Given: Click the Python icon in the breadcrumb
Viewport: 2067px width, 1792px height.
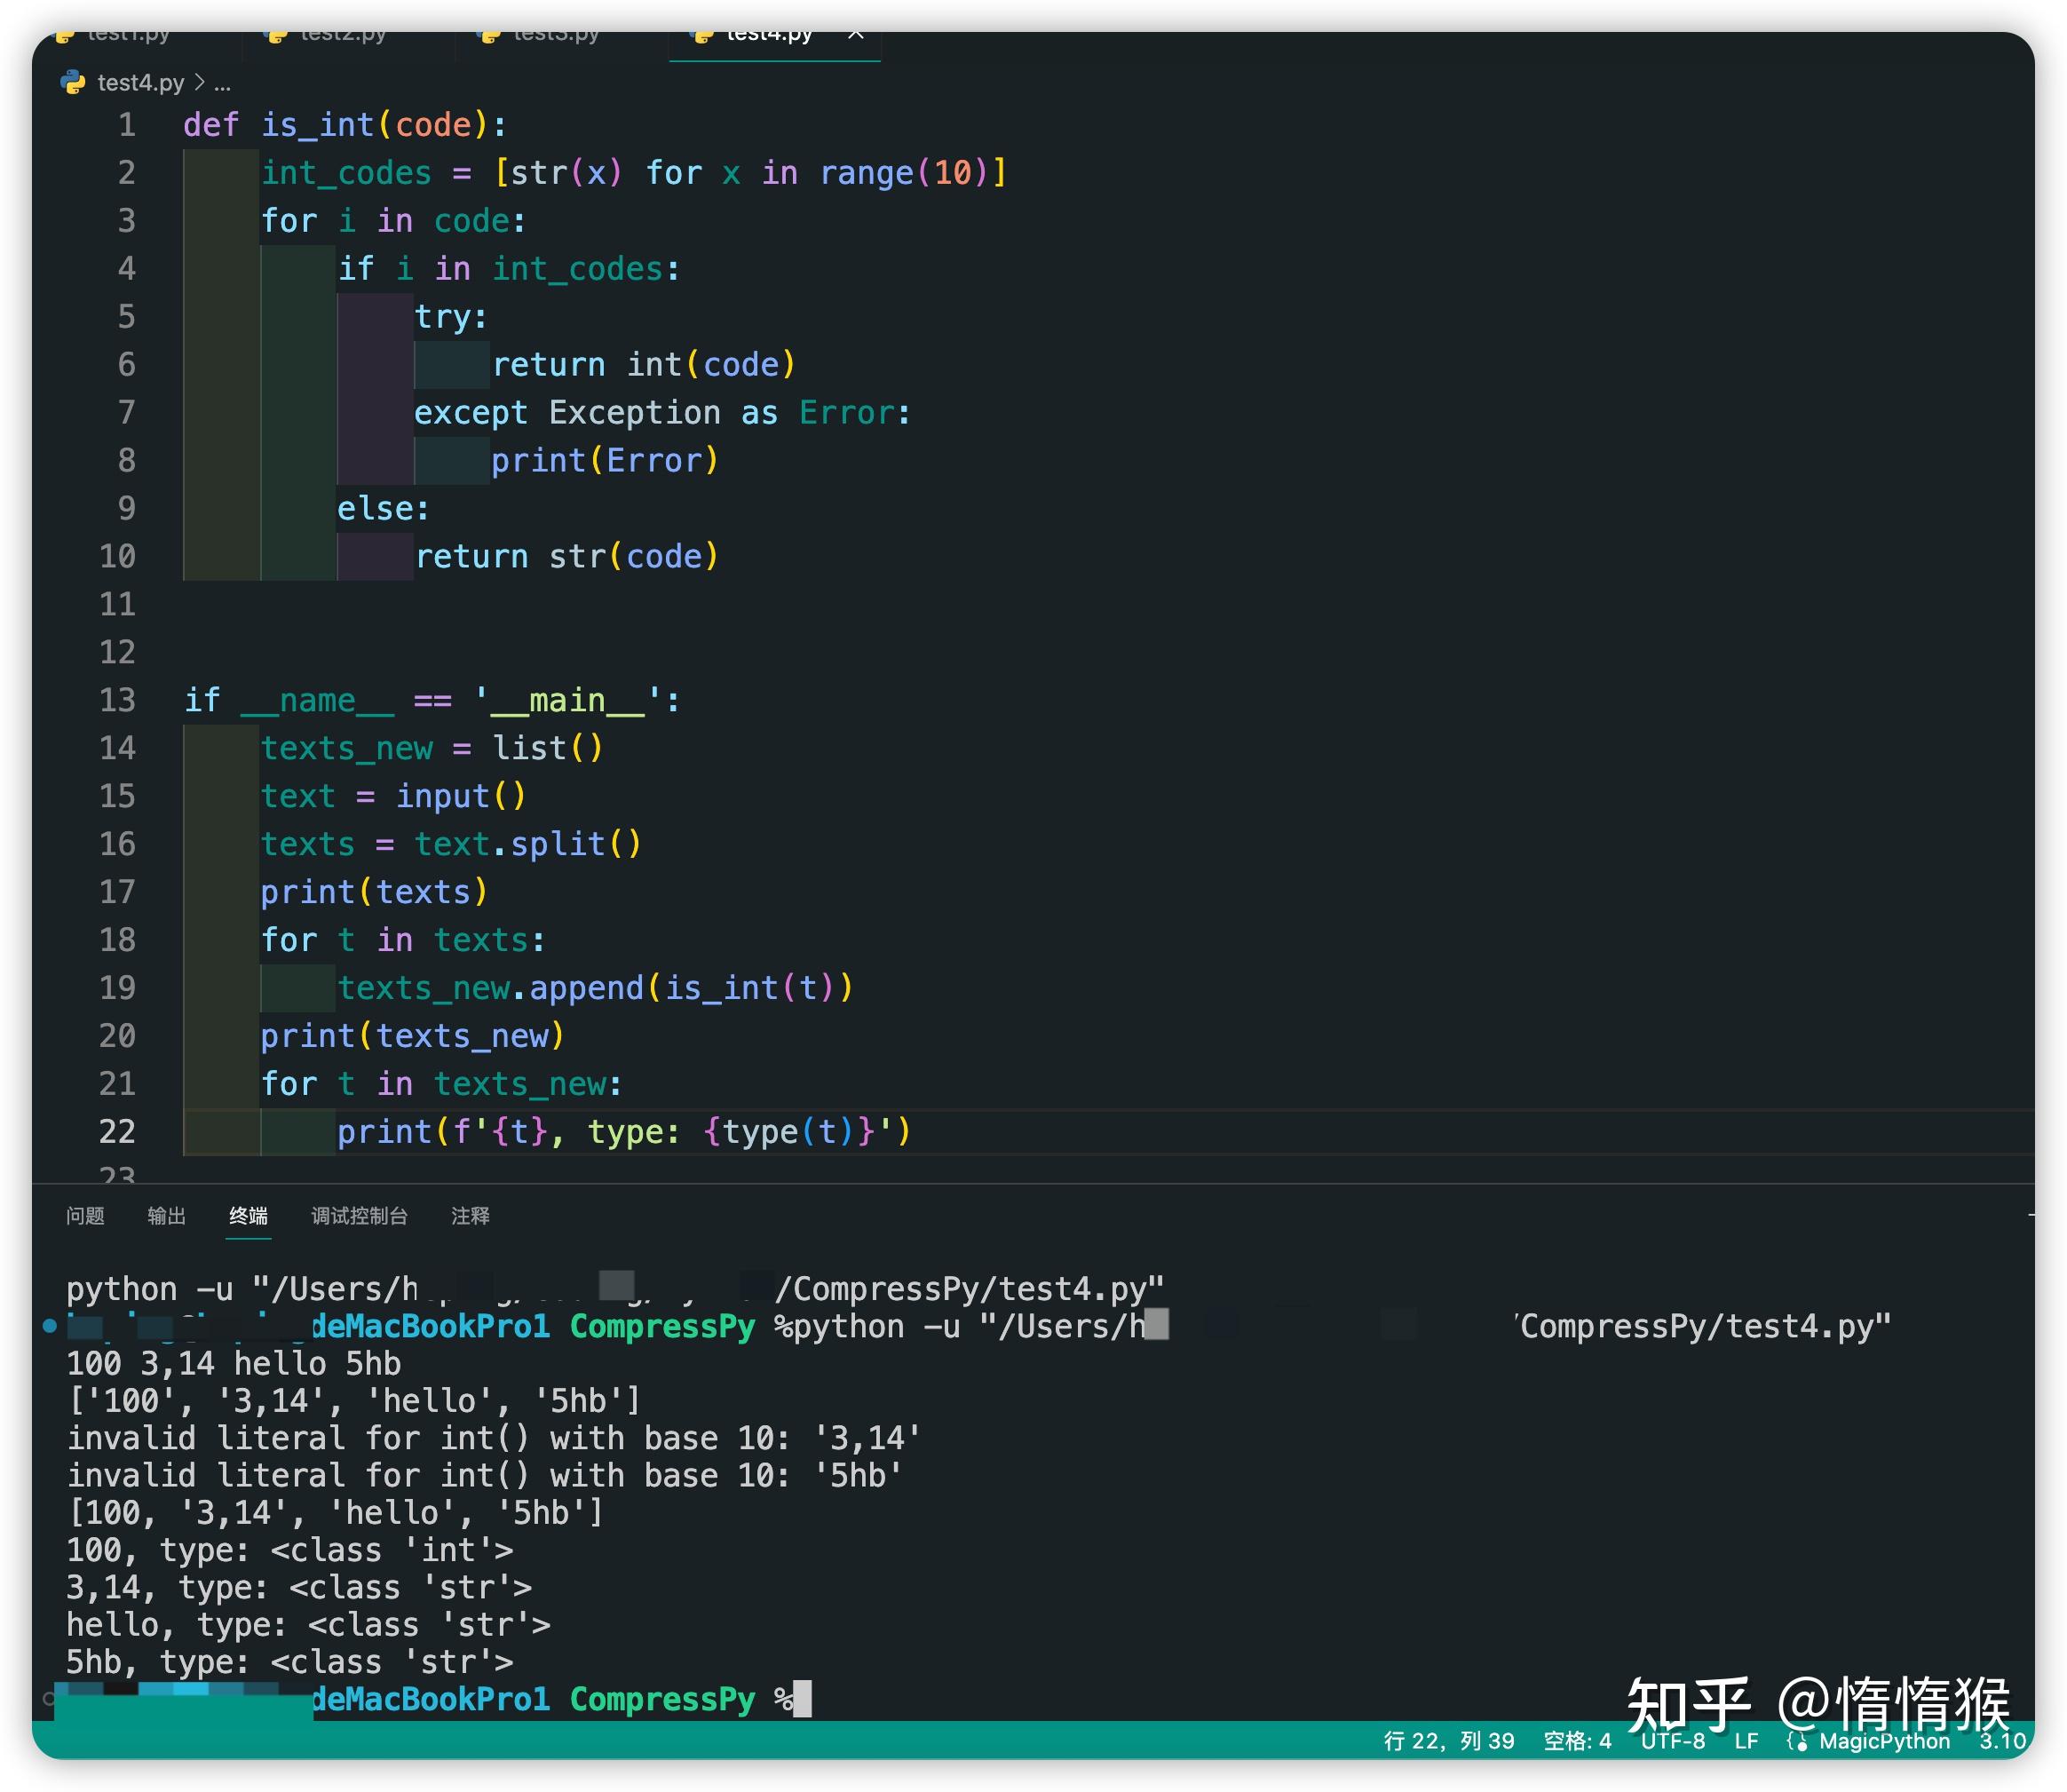Looking at the screenshot, I should [x=73, y=82].
